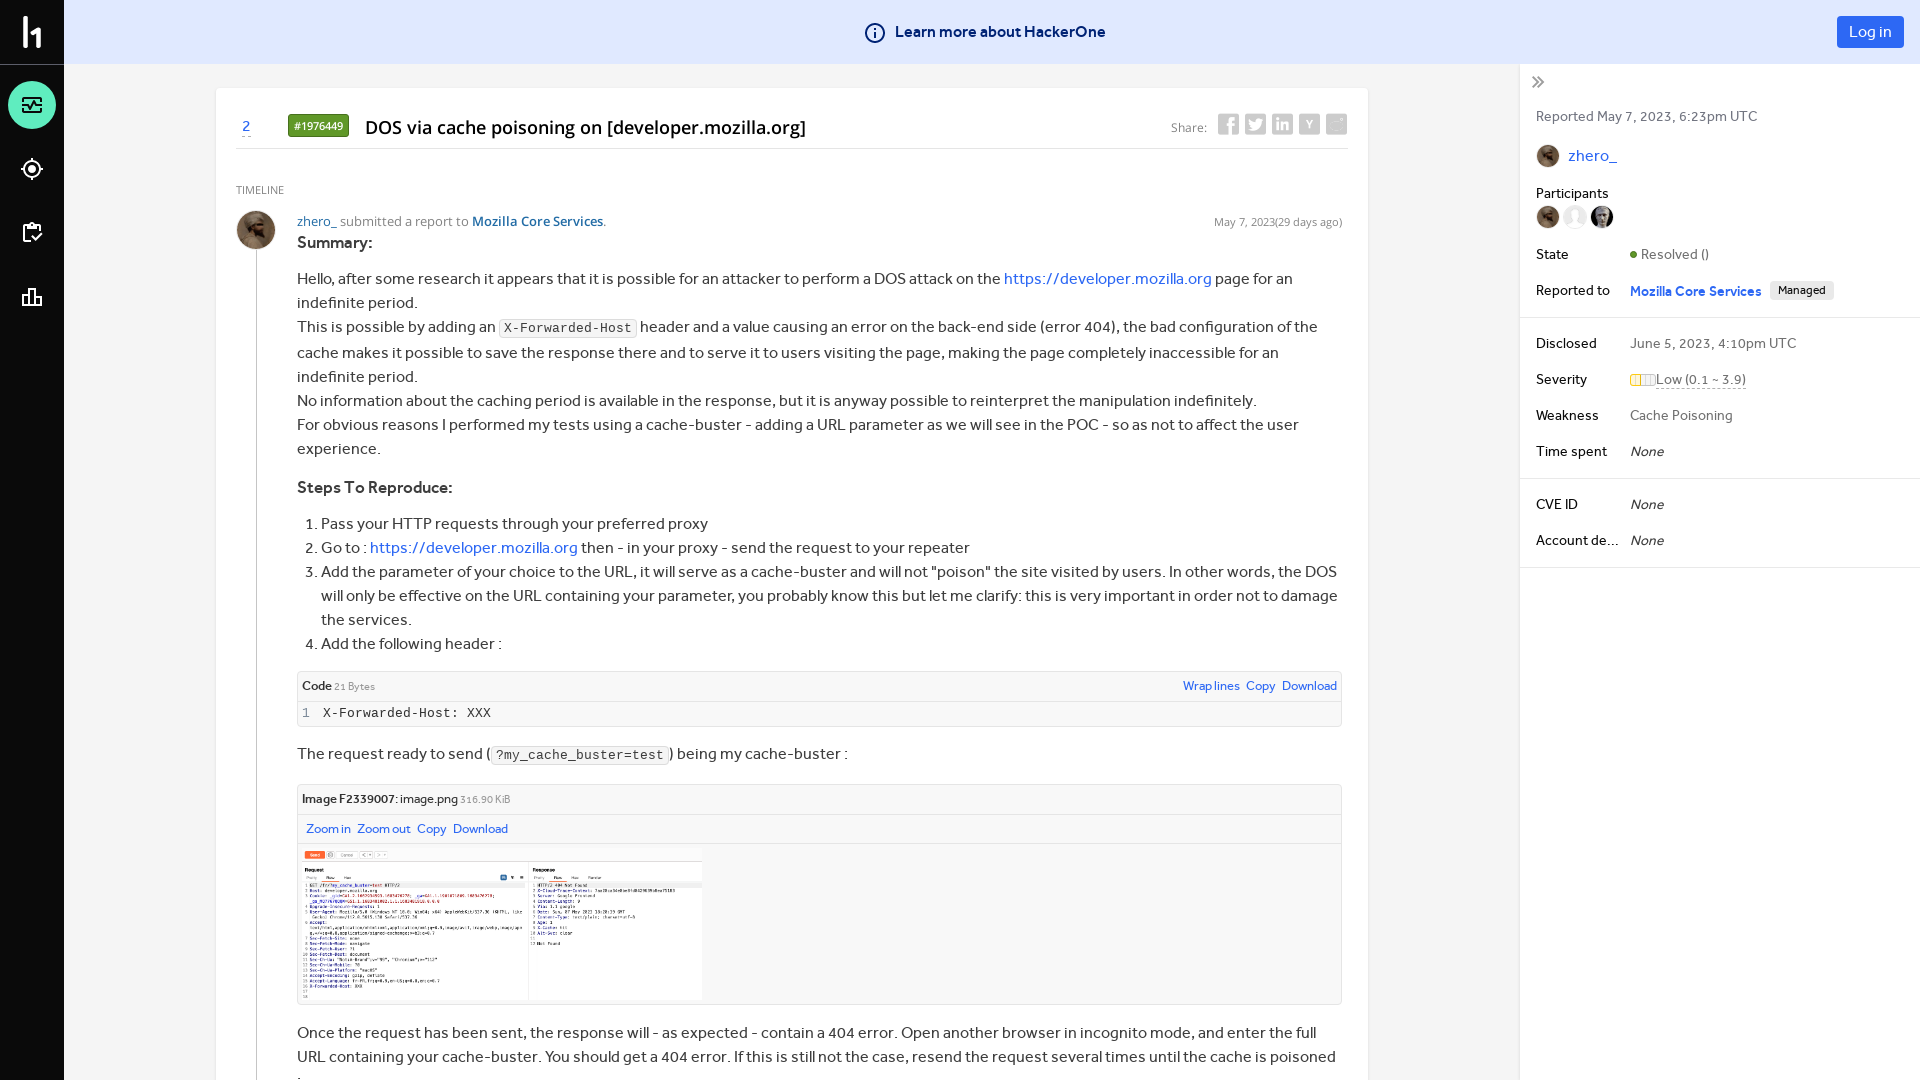Click the Reported May 7, 2023 text
The image size is (1920, 1080).
tap(1646, 117)
